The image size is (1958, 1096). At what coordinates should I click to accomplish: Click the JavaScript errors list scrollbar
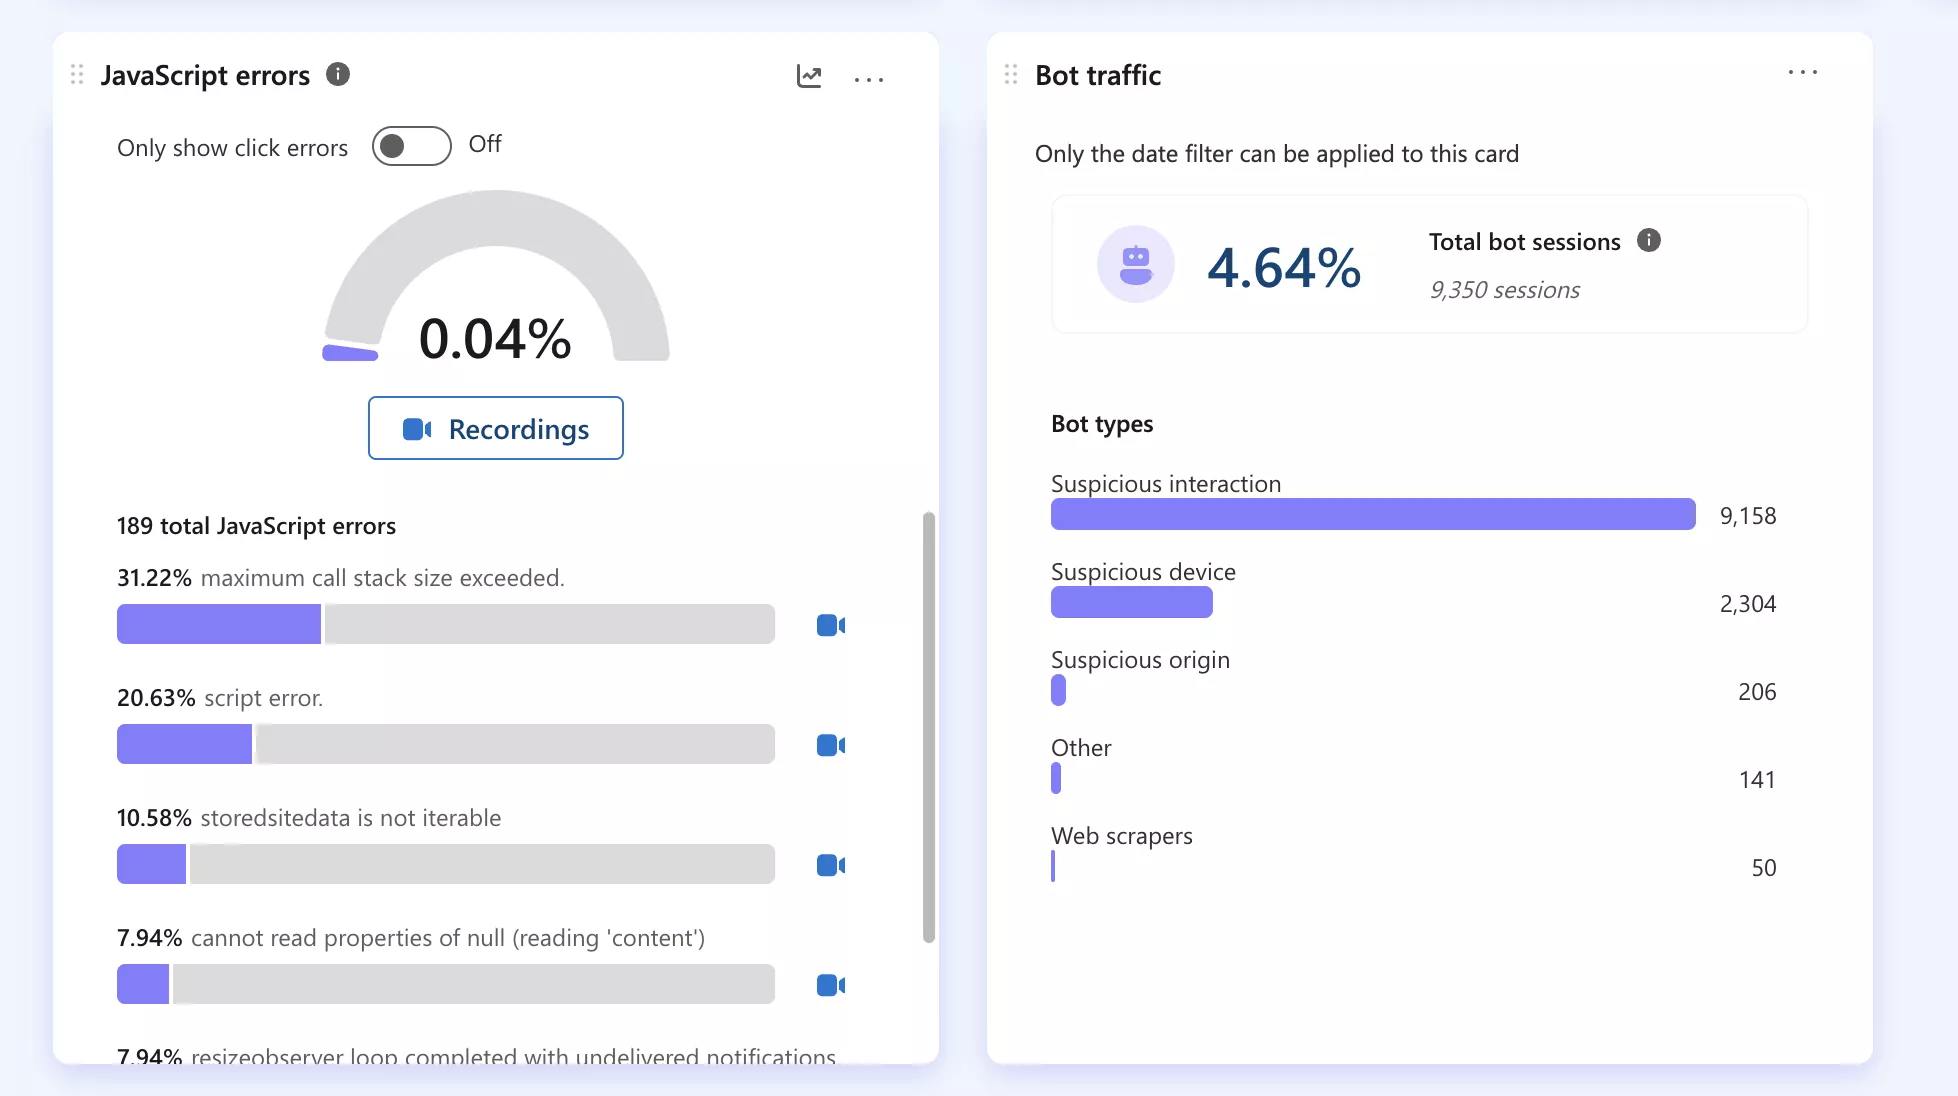tap(928, 727)
